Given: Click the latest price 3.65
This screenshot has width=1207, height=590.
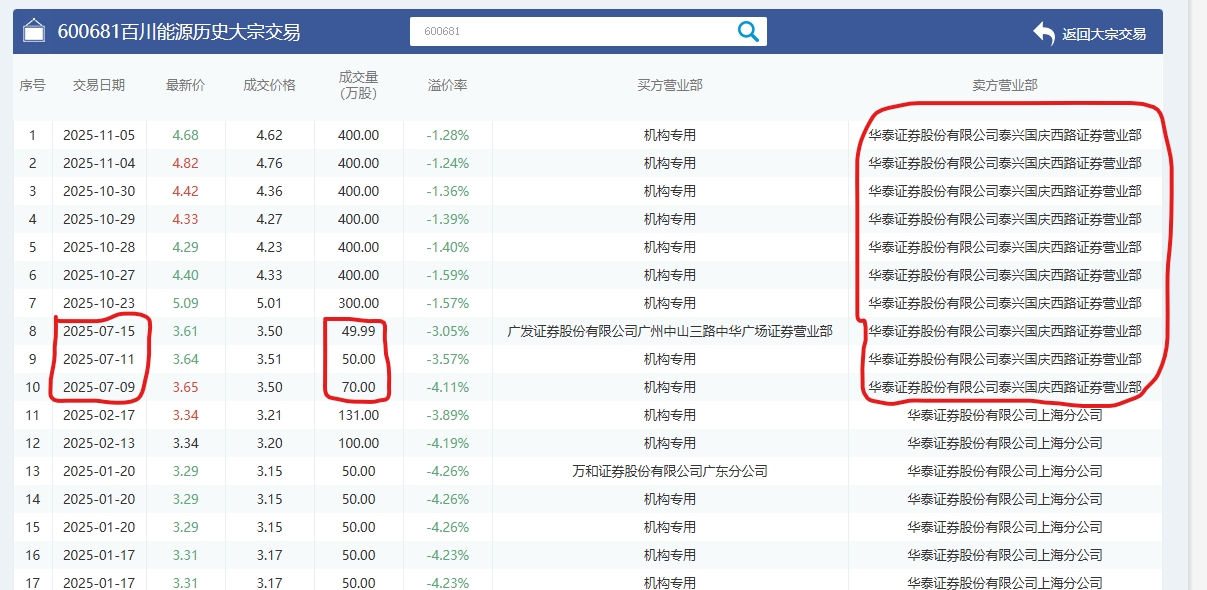Looking at the screenshot, I should pyautogui.click(x=185, y=387).
